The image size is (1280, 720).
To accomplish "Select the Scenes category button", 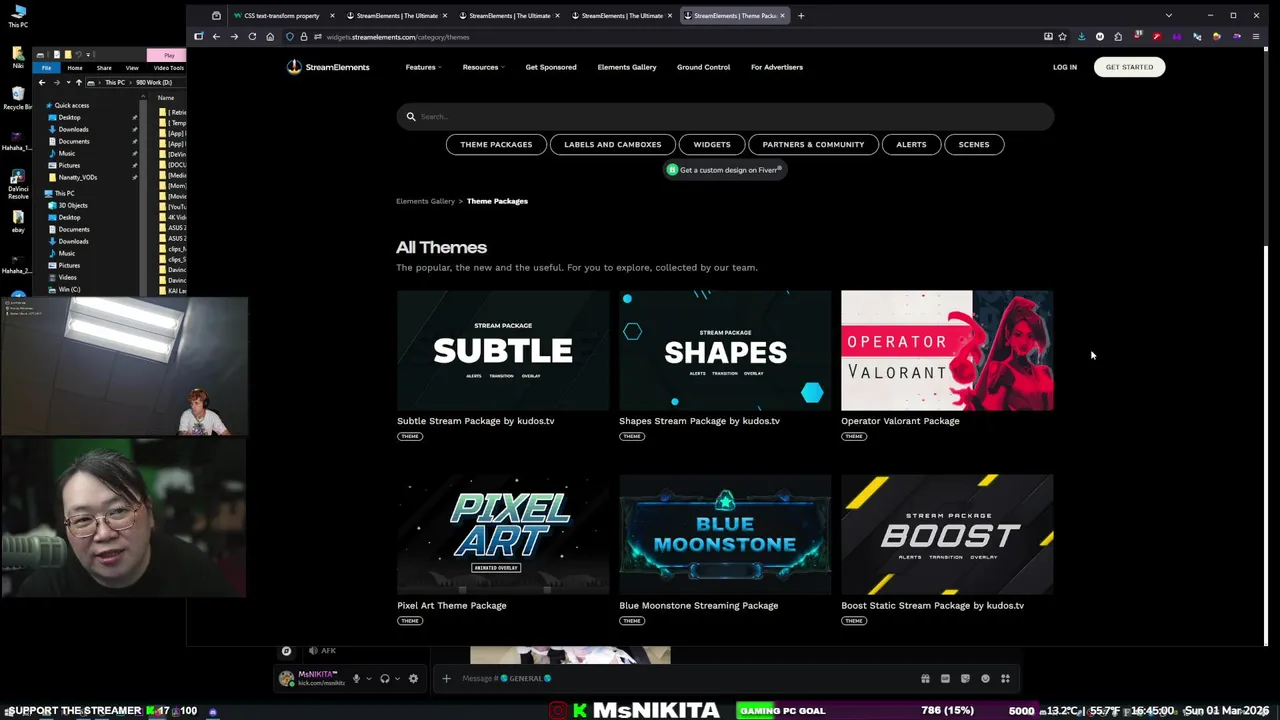I will (x=974, y=144).
